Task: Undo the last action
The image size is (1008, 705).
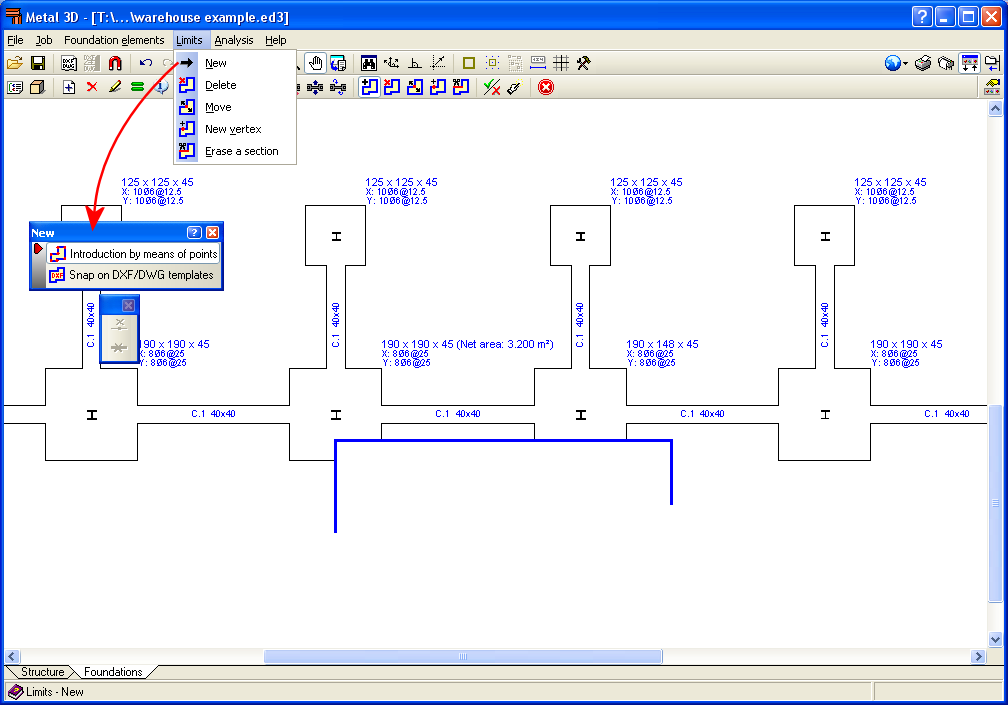Action: [x=146, y=63]
